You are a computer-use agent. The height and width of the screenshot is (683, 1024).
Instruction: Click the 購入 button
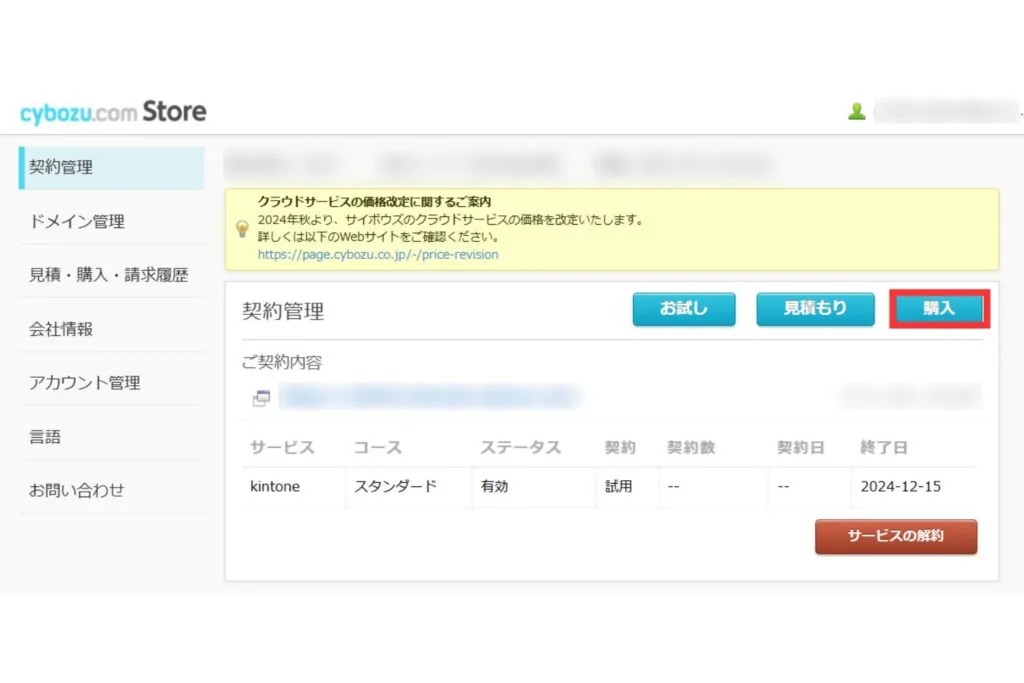click(x=939, y=309)
